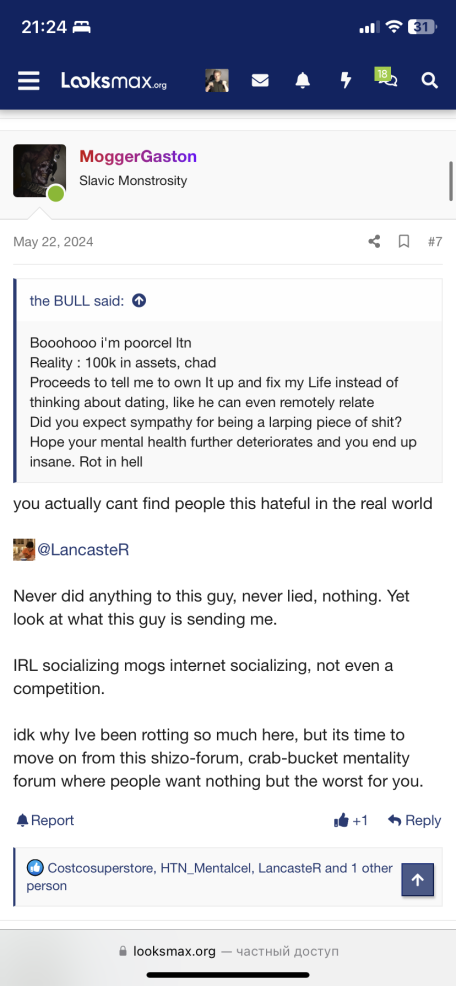Open the bell notifications icon
Viewport: 456px width, 986px height.
pyautogui.click(x=303, y=80)
